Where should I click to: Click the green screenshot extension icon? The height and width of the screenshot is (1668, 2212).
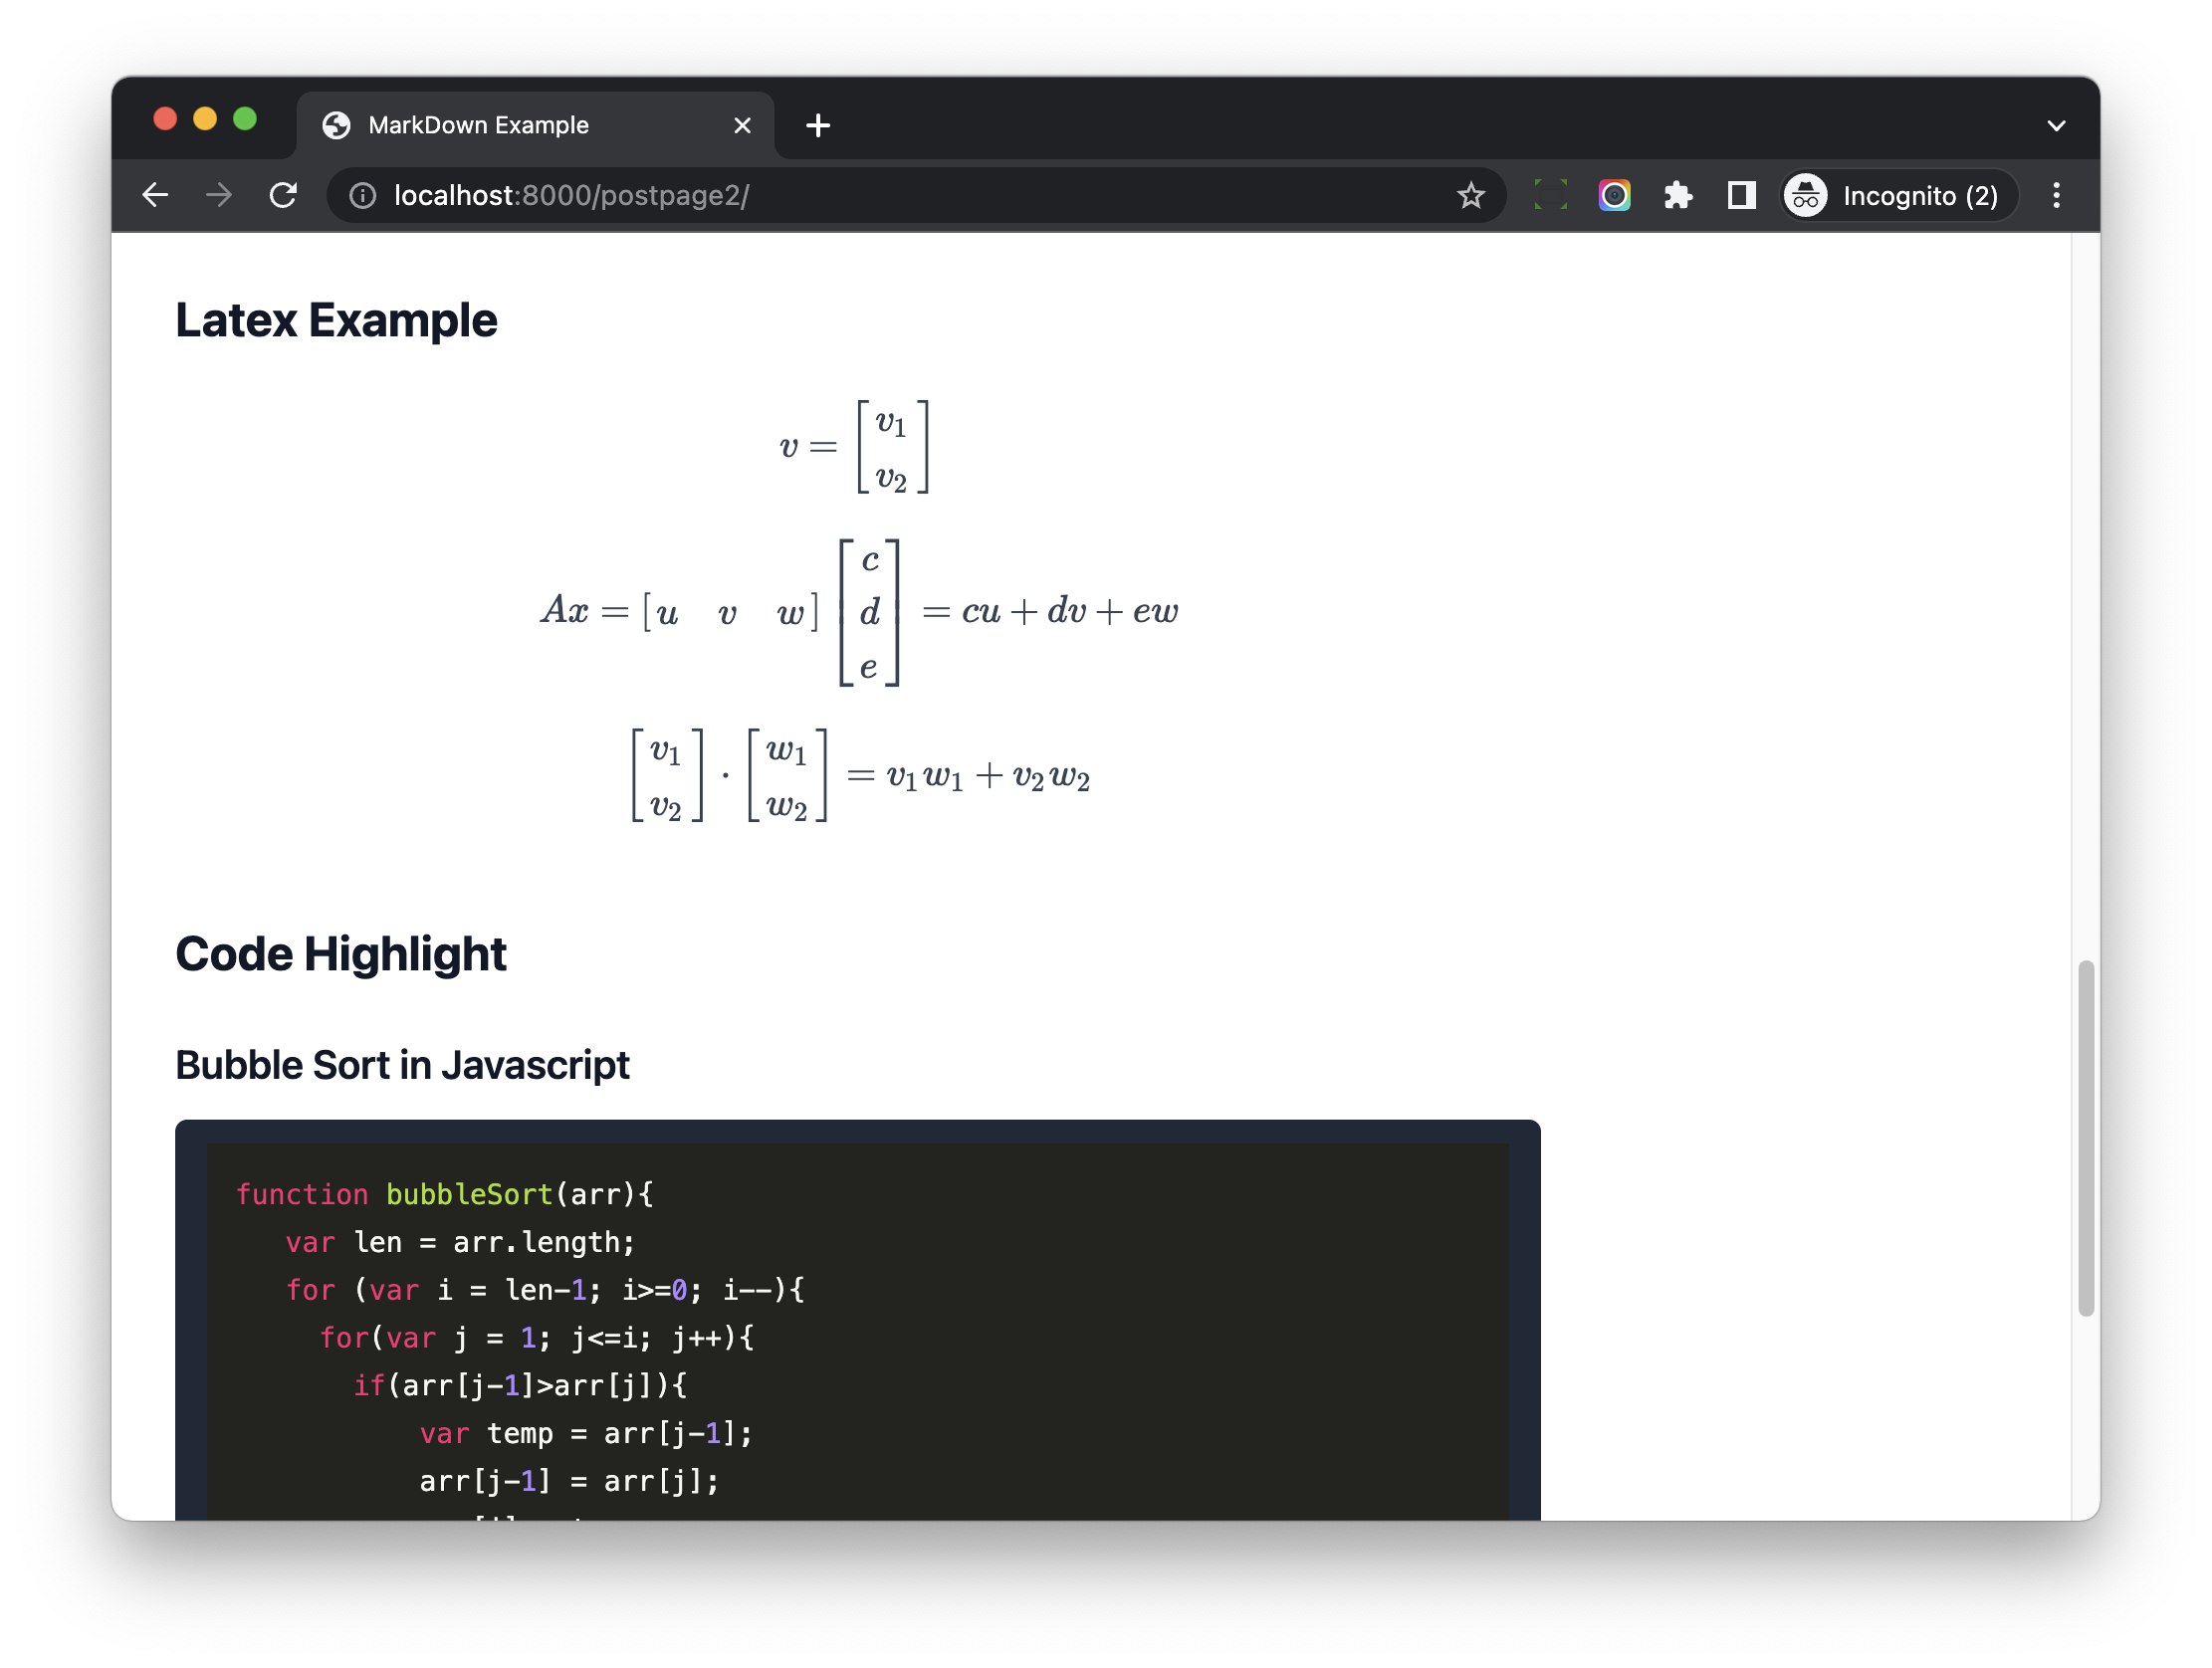click(x=1550, y=195)
